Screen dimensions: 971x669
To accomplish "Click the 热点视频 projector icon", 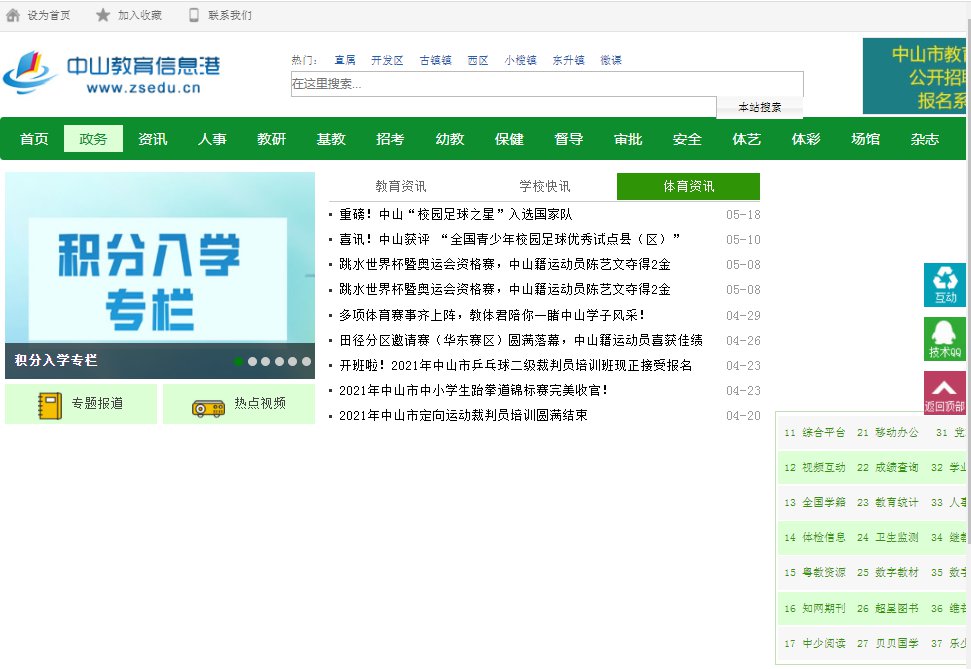I will click(x=208, y=404).
